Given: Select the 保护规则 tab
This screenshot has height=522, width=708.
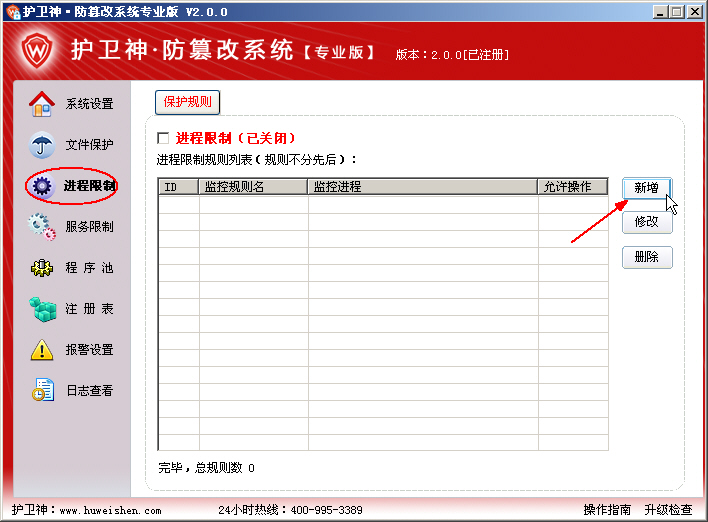Looking at the screenshot, I should tap(187, 102).
